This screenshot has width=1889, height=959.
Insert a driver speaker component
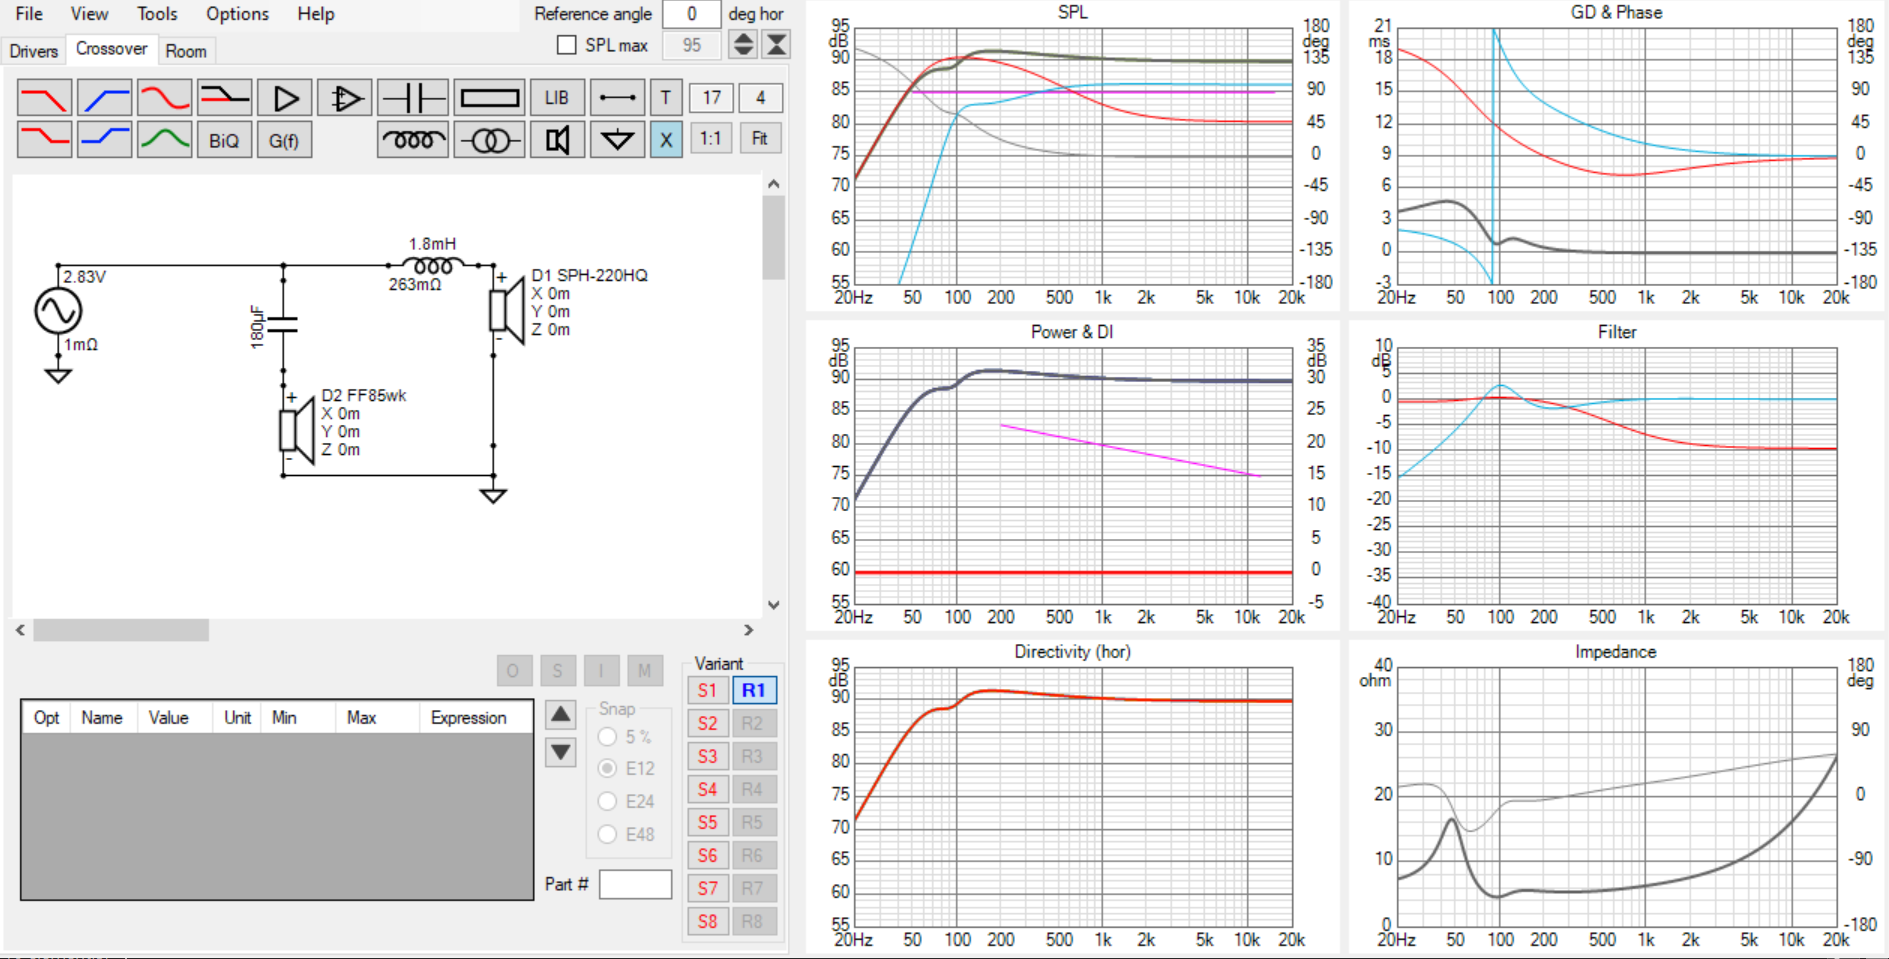[557, 139]
